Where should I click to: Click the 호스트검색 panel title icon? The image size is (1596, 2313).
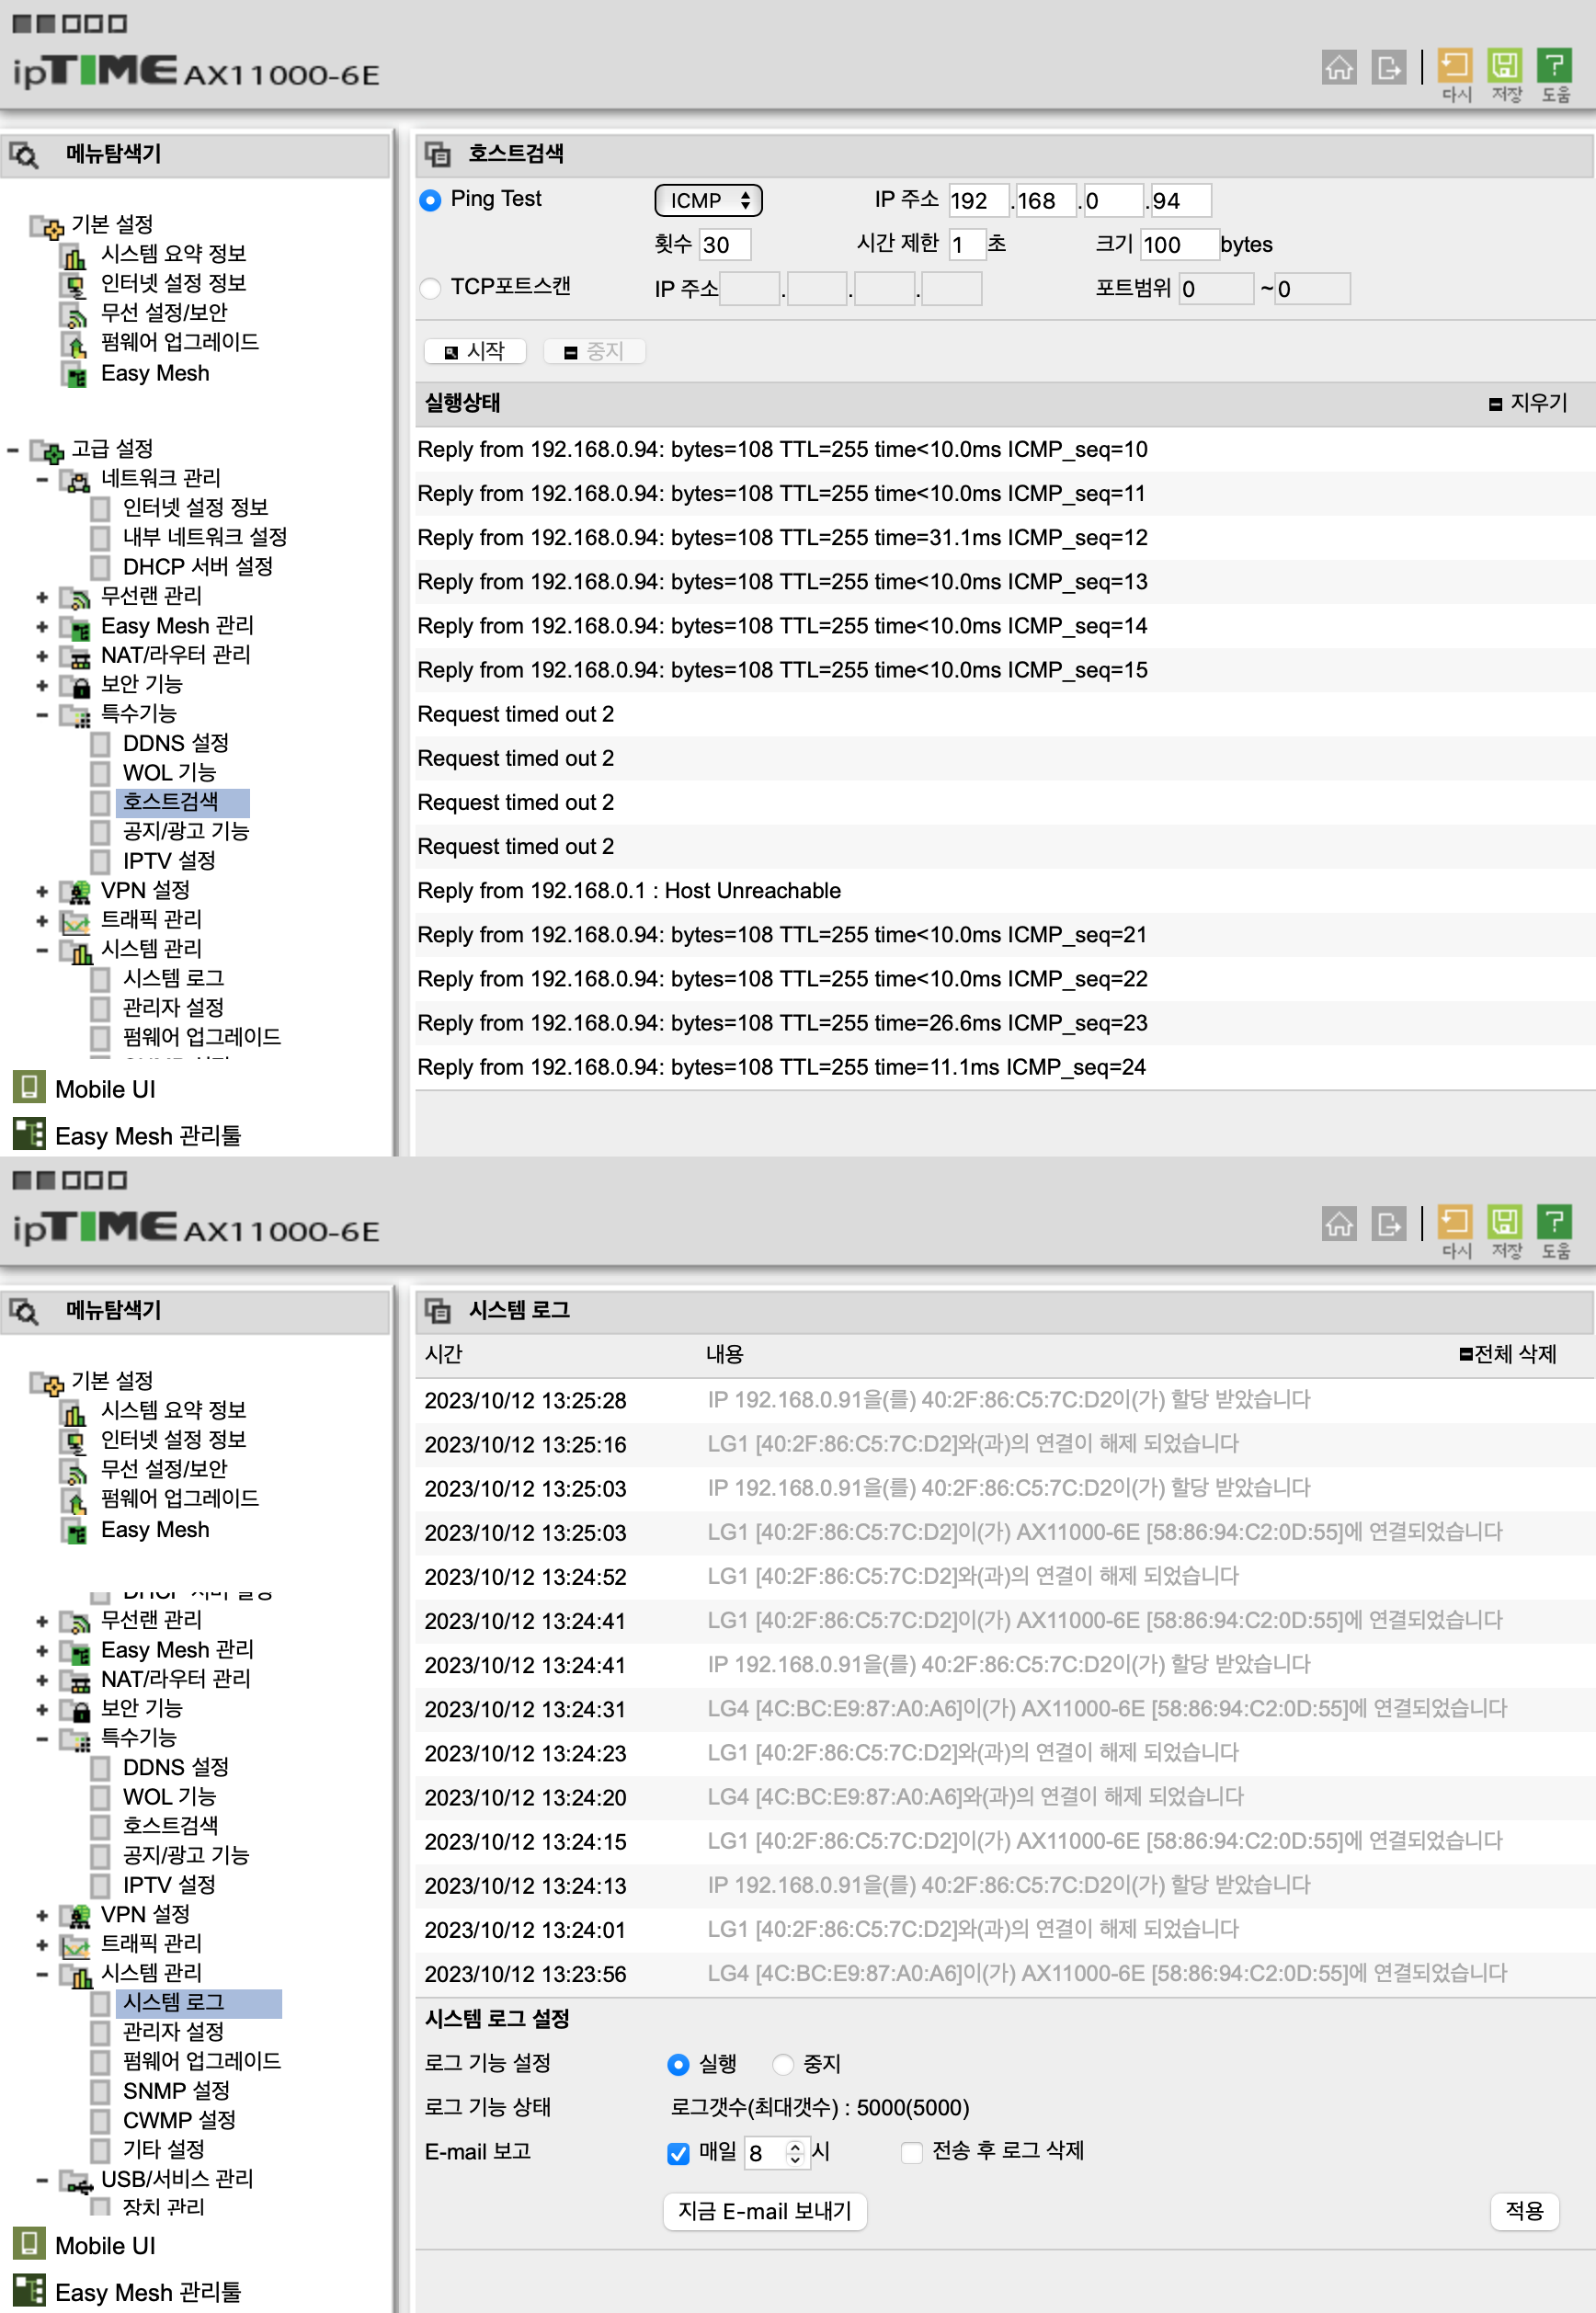coord(437,154)
